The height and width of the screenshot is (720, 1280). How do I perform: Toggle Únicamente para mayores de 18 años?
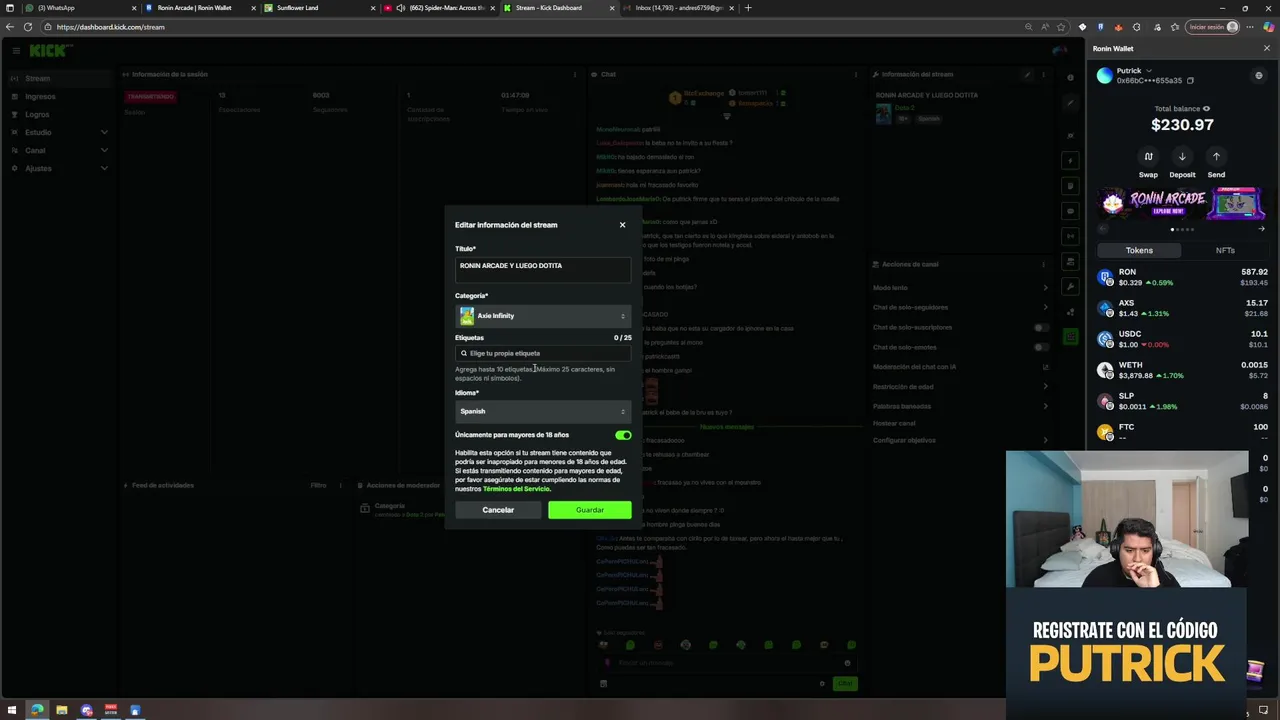pyautogui.click(x=623, y=435)
